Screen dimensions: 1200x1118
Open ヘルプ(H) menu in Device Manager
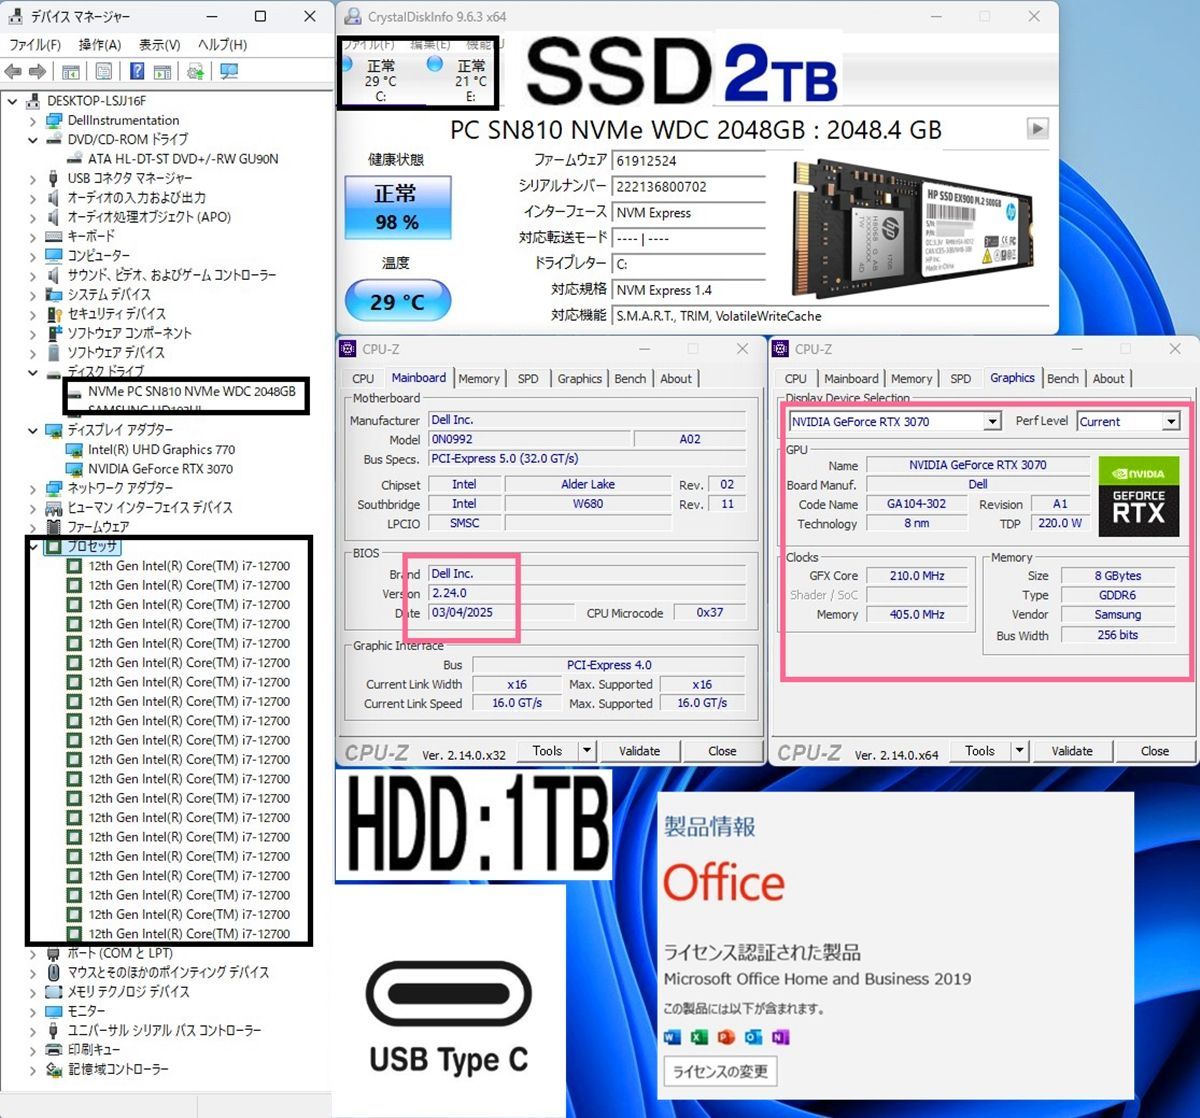(222, 45)
